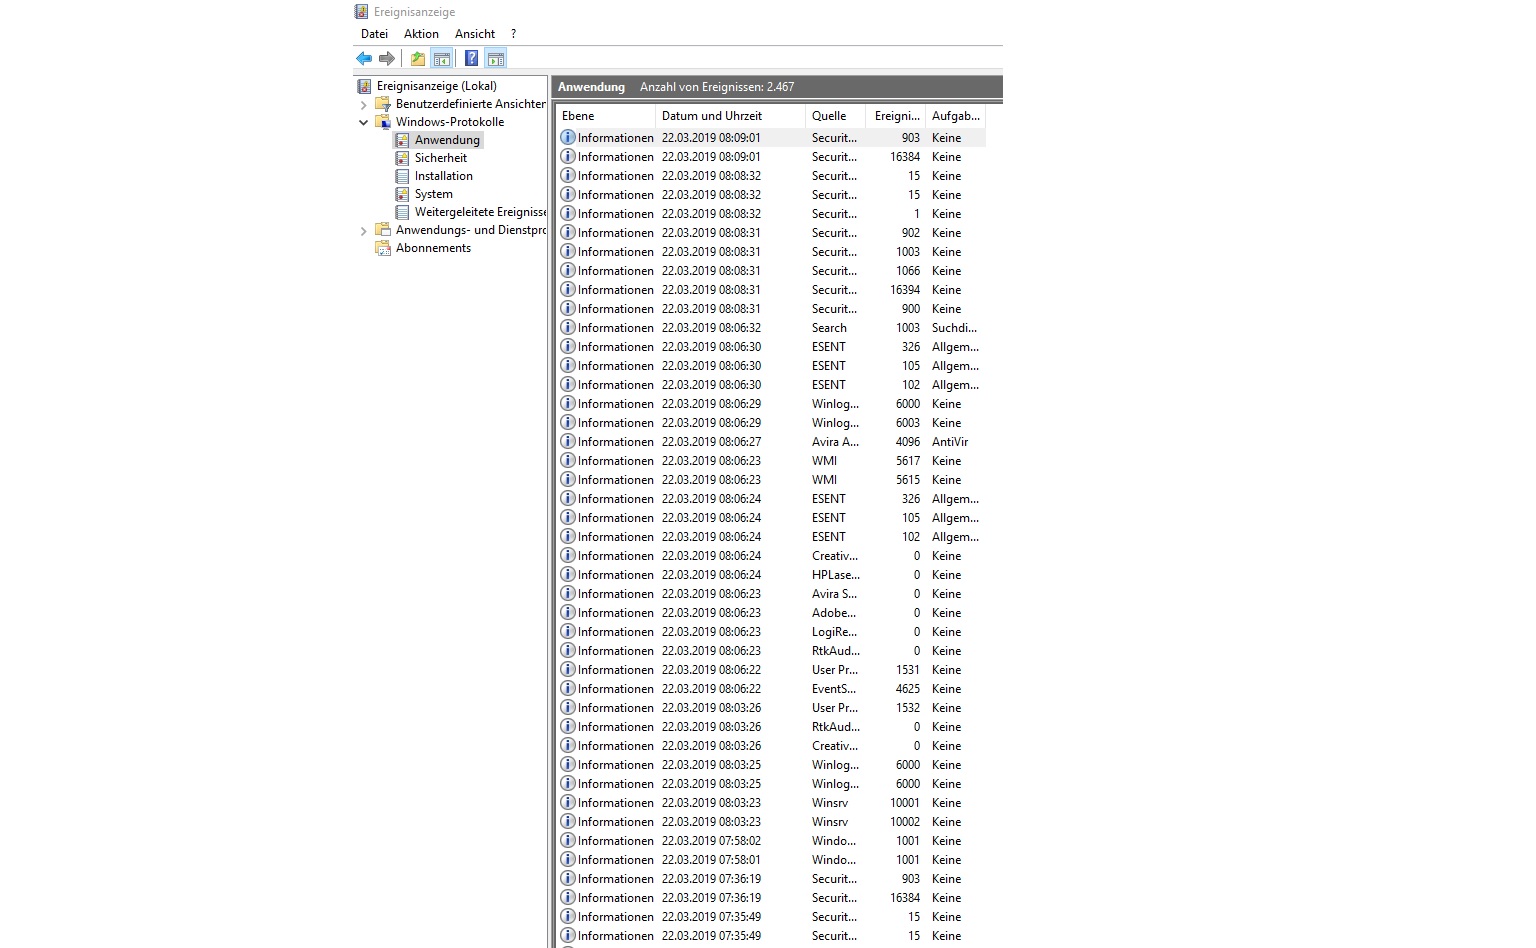The image size is (1536, 948).
Task: Sort by Datum und Uhrzeit column header
Action: pos(730,116)
